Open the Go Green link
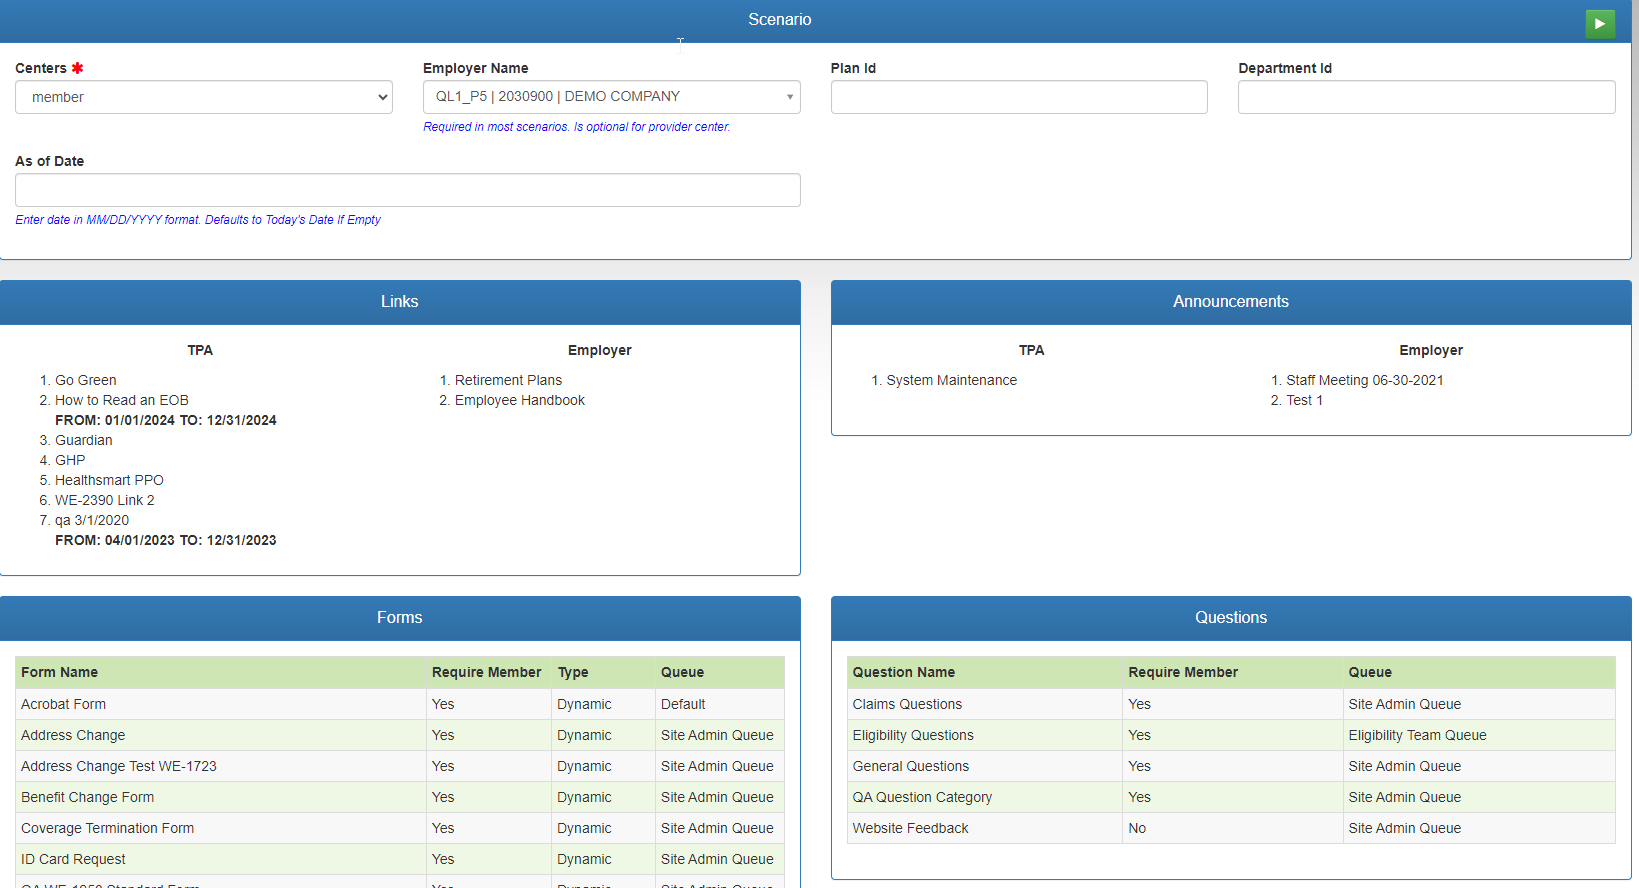Screen dimensions: 1639x888 (85, 380)
